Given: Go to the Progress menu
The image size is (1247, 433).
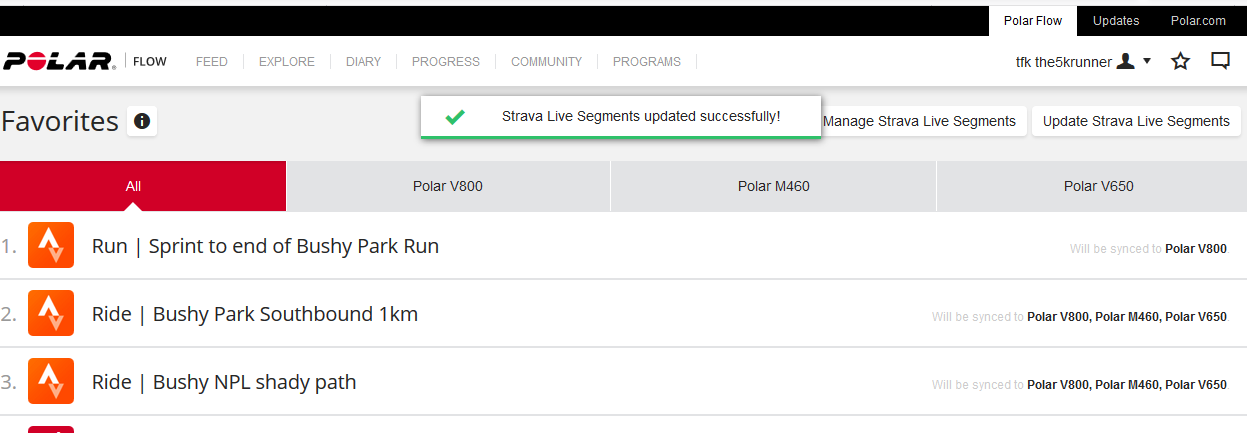Looking at the screenshot, I should pyautogui.click(x=446, y=62).
